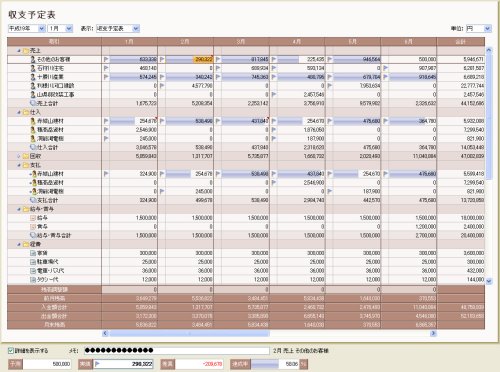The height and width of the screenshot is (372, 500).
Task: Expand the 回収 tree group
Action: click(x=19, y=156)
